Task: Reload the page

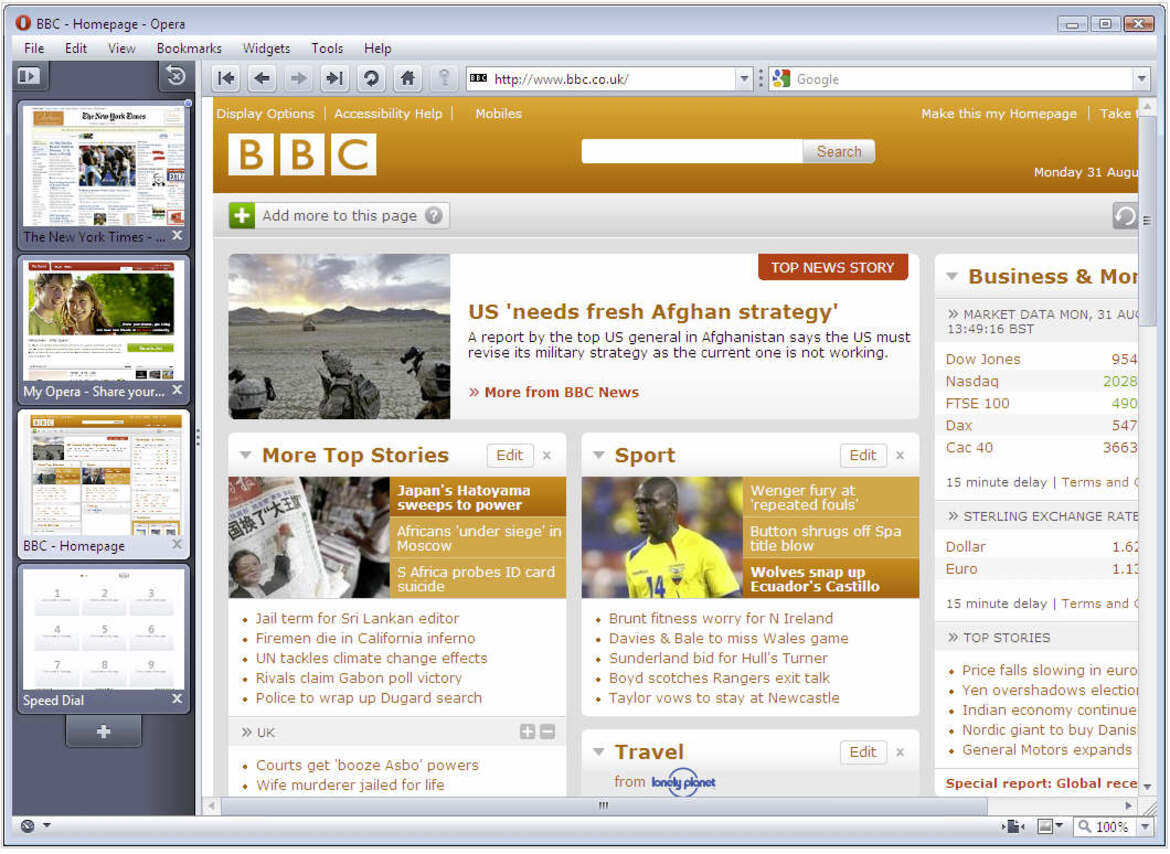Action: tap(371, 78)
